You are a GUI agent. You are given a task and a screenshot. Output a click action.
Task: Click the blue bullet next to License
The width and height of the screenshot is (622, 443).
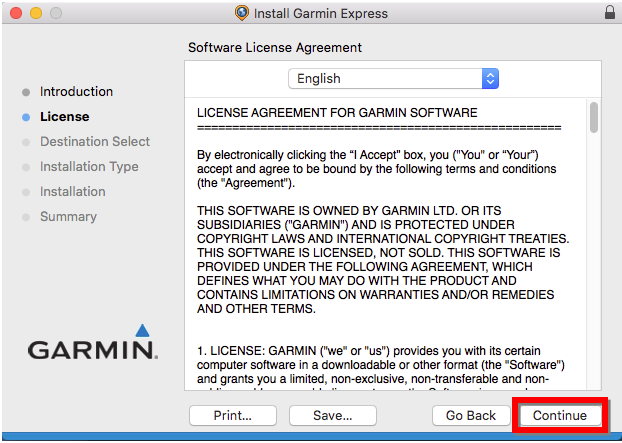click(26, 117)
